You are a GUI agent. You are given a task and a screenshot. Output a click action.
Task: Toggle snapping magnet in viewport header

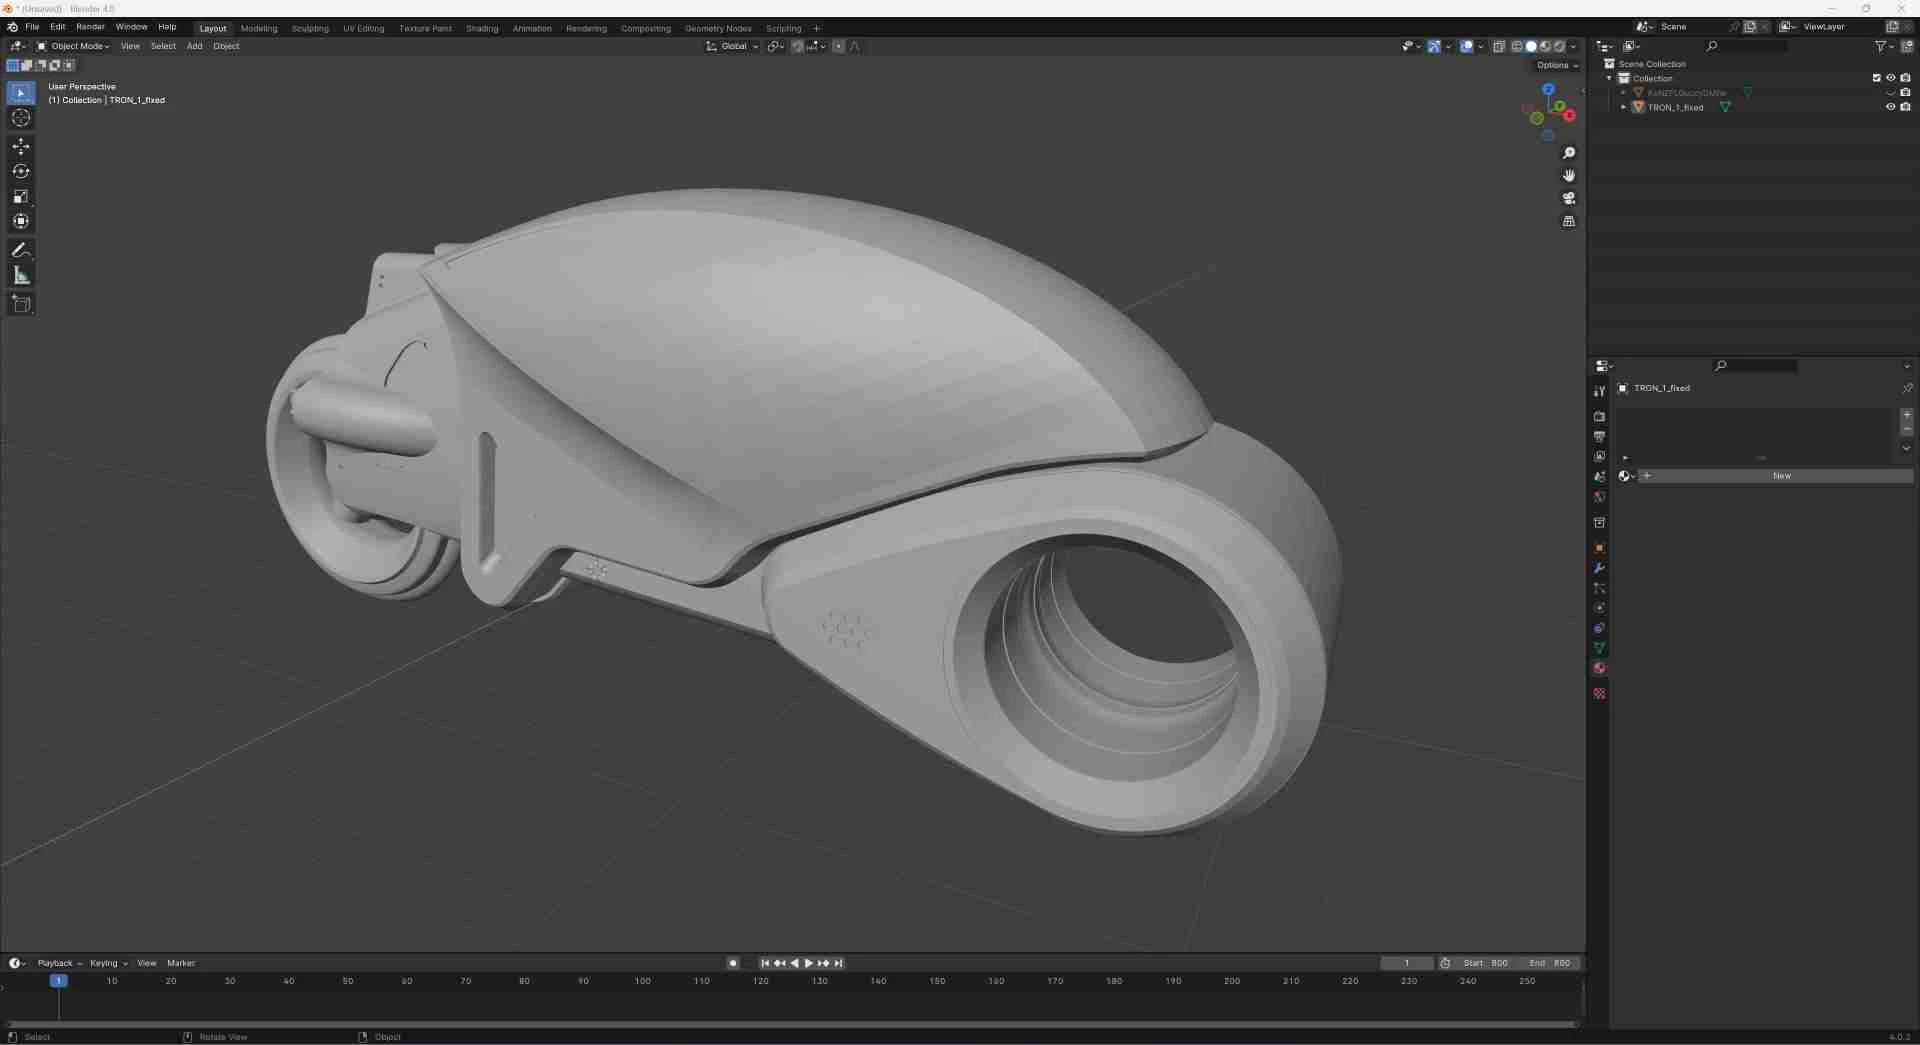pos(797,46)
